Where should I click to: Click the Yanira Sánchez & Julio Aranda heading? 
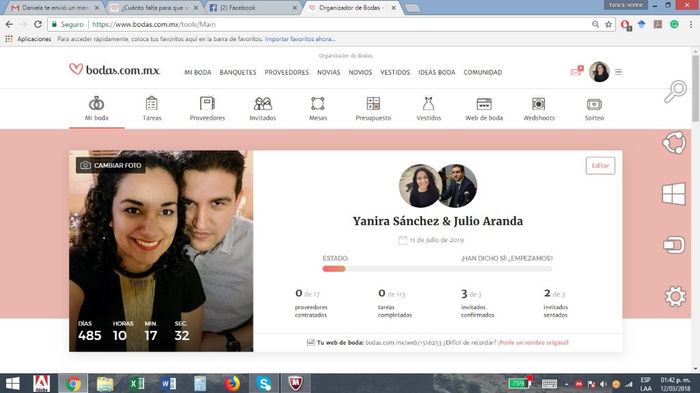[x=438, y=221]
